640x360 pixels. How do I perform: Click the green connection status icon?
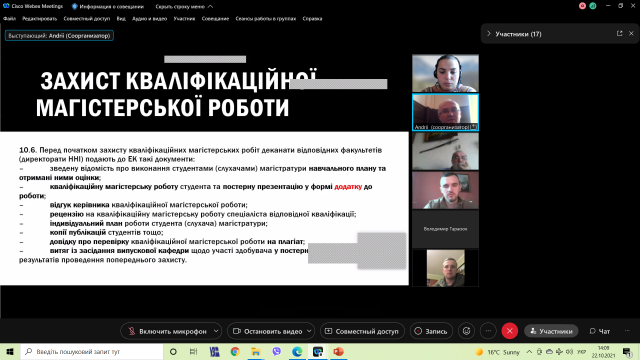(x=593, y=6)
